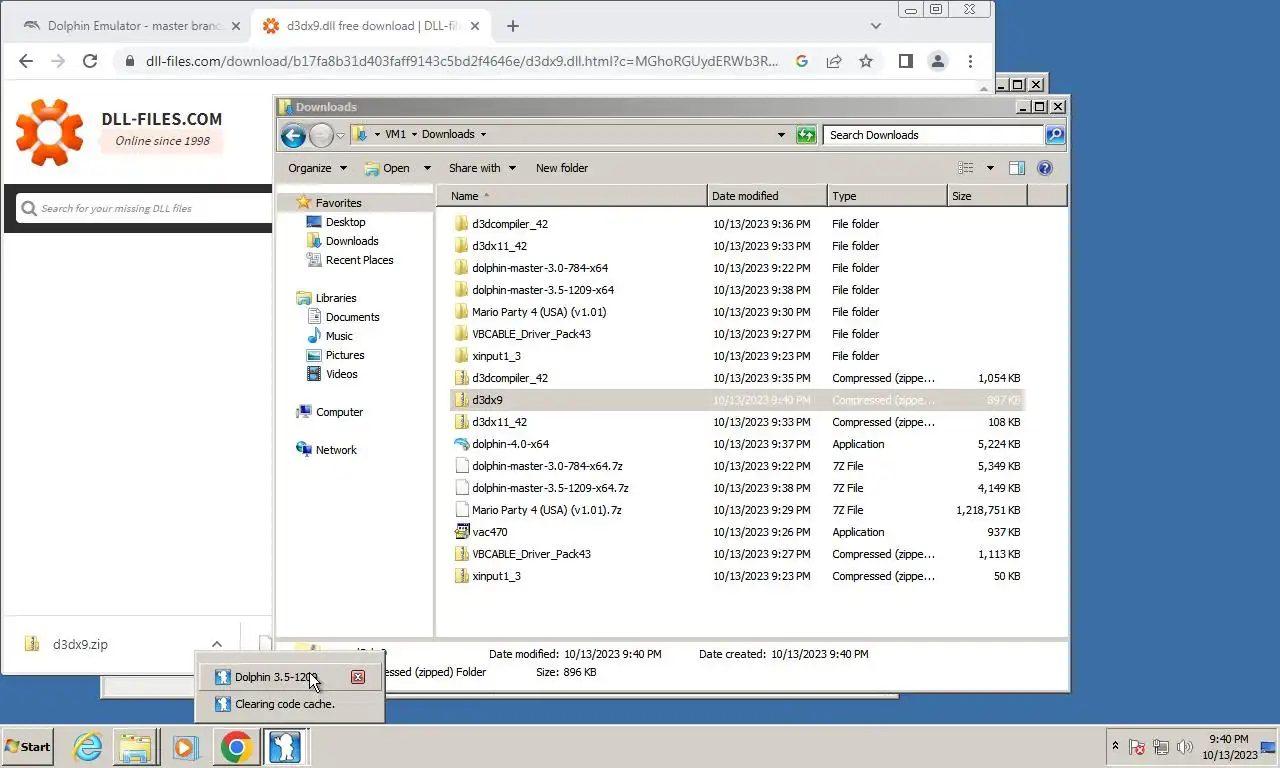The height and width of the screenshot is (768, 1280).
Task: Sort by Date modified column header
Action: [767, 196]
